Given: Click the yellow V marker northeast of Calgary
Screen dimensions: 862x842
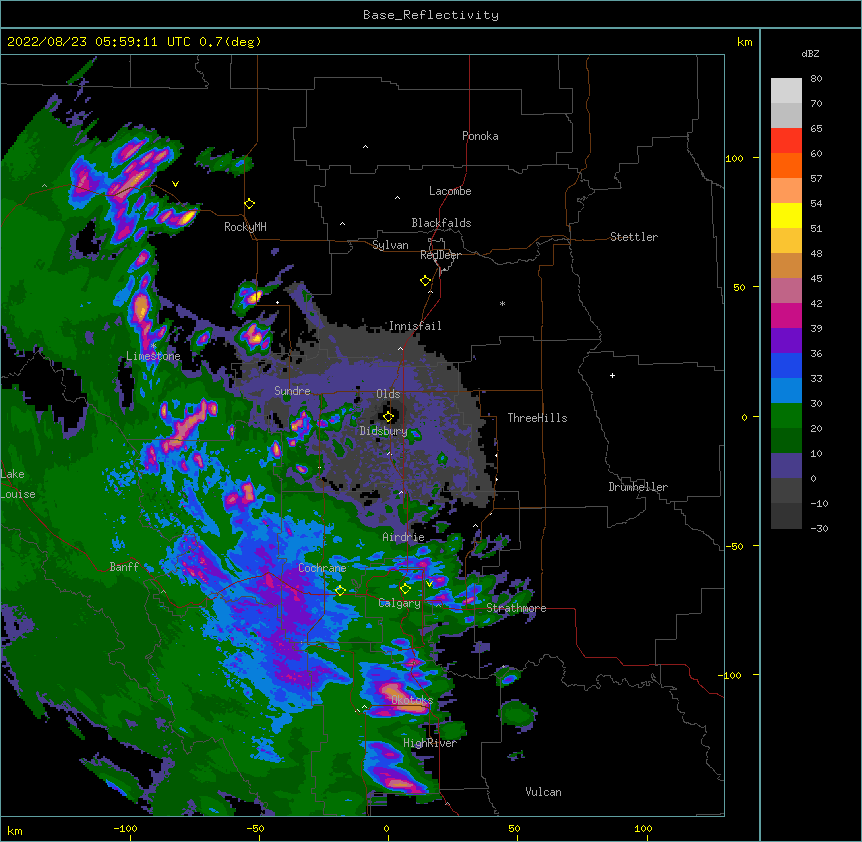Looking at the screenshot, I should click(429, 583).
